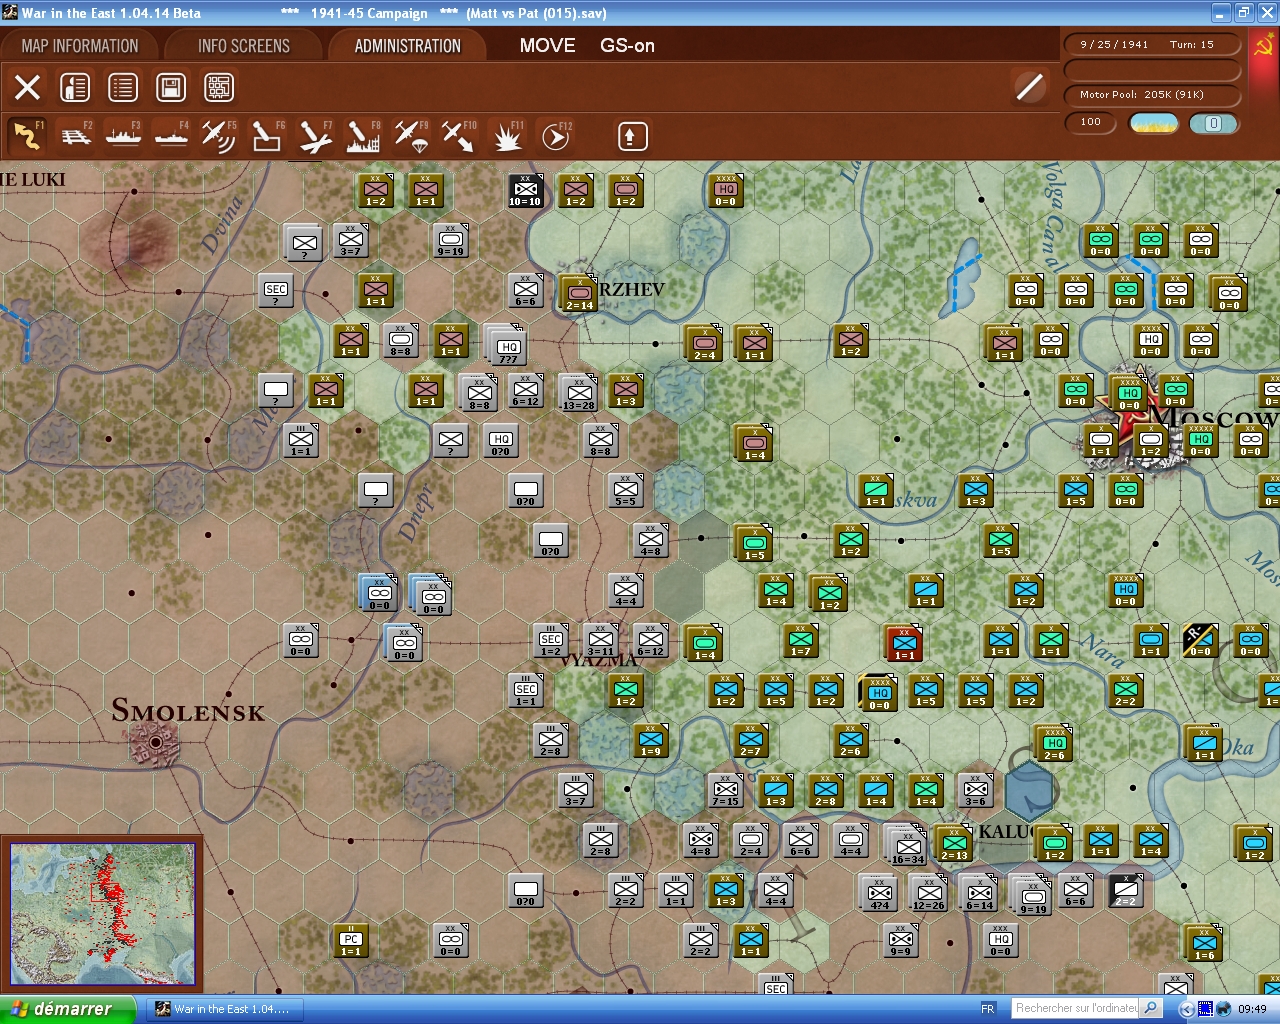Click the minimap jump thumbnail
The height and width of the screenshot is (1024, 1280).
click(102, 915)
